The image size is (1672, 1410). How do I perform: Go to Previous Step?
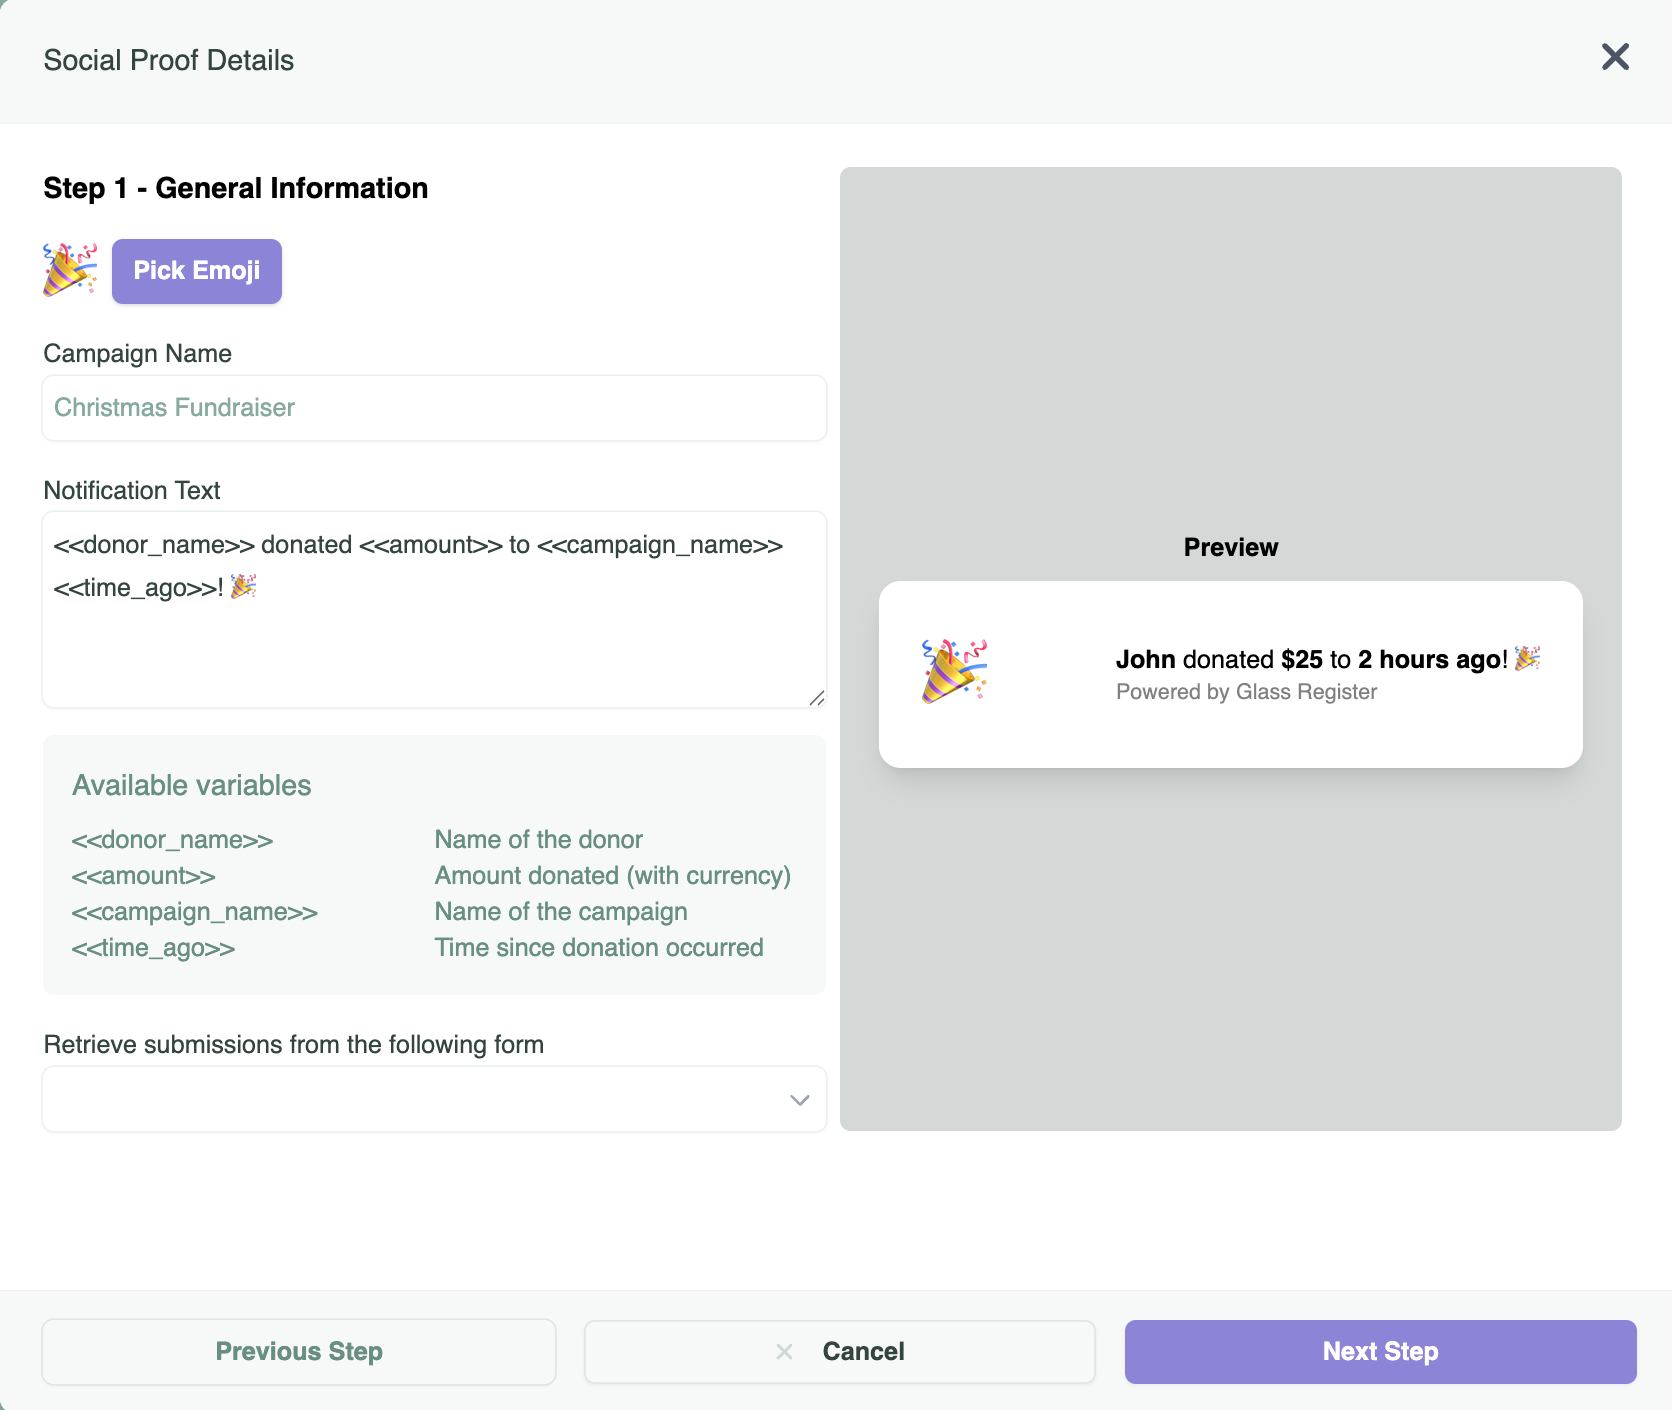(299, 1352)
